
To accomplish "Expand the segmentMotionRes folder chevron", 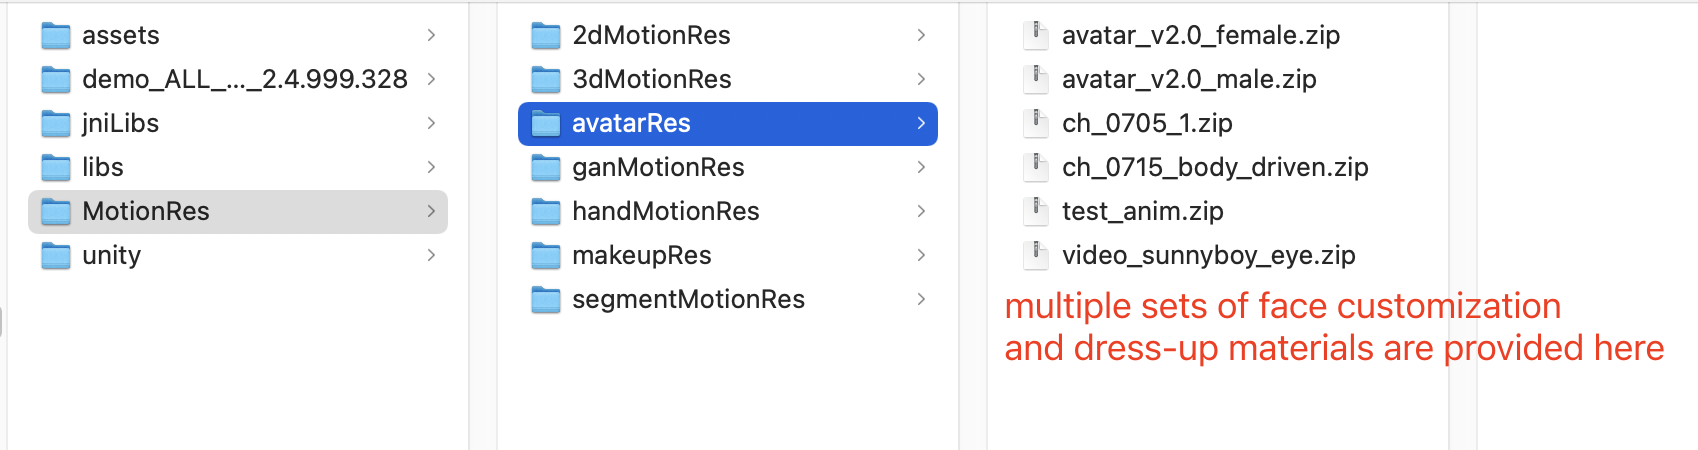I will click(921, 299).
